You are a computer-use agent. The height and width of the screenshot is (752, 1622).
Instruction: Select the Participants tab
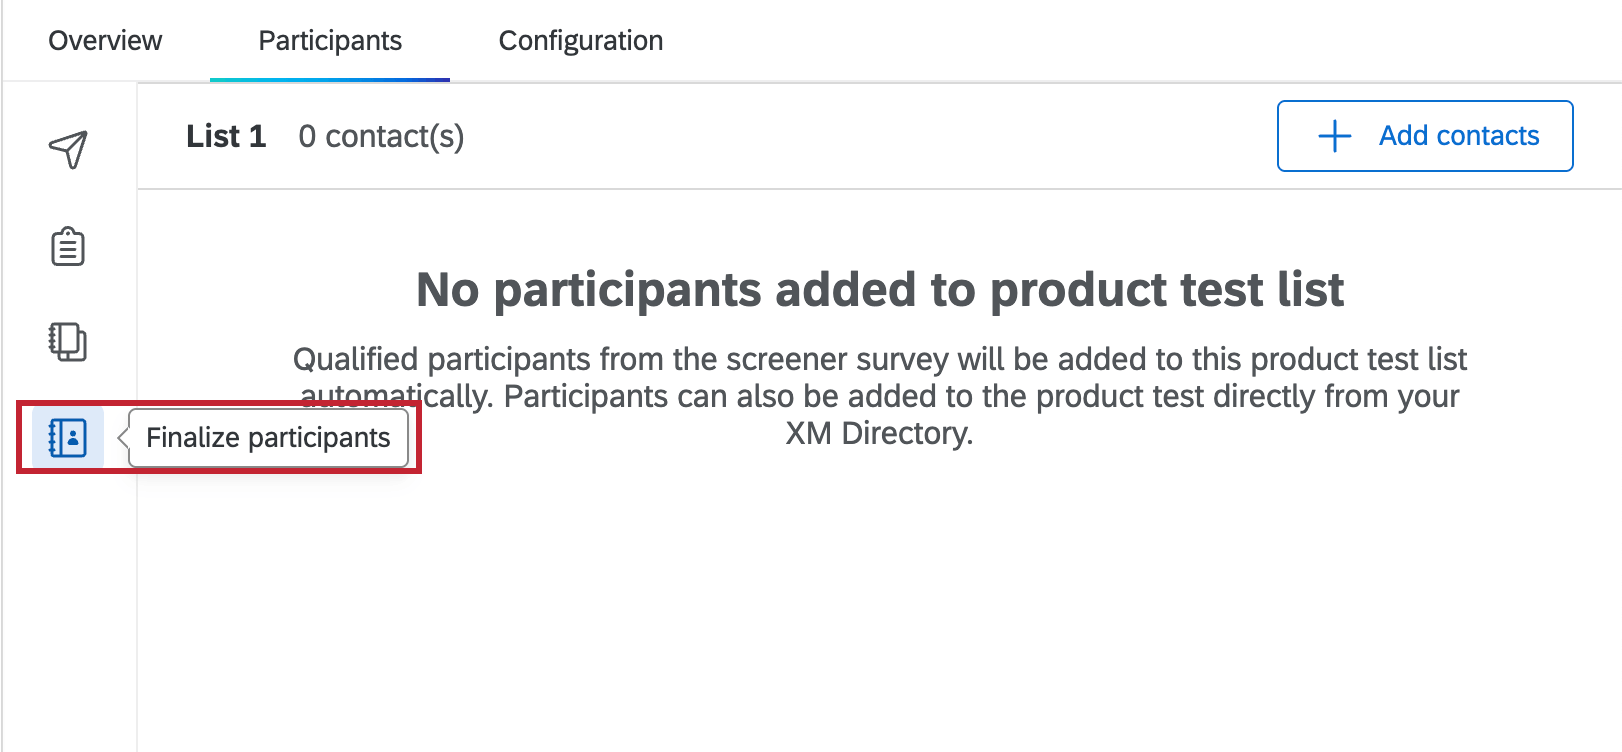(x=329, y=40)
